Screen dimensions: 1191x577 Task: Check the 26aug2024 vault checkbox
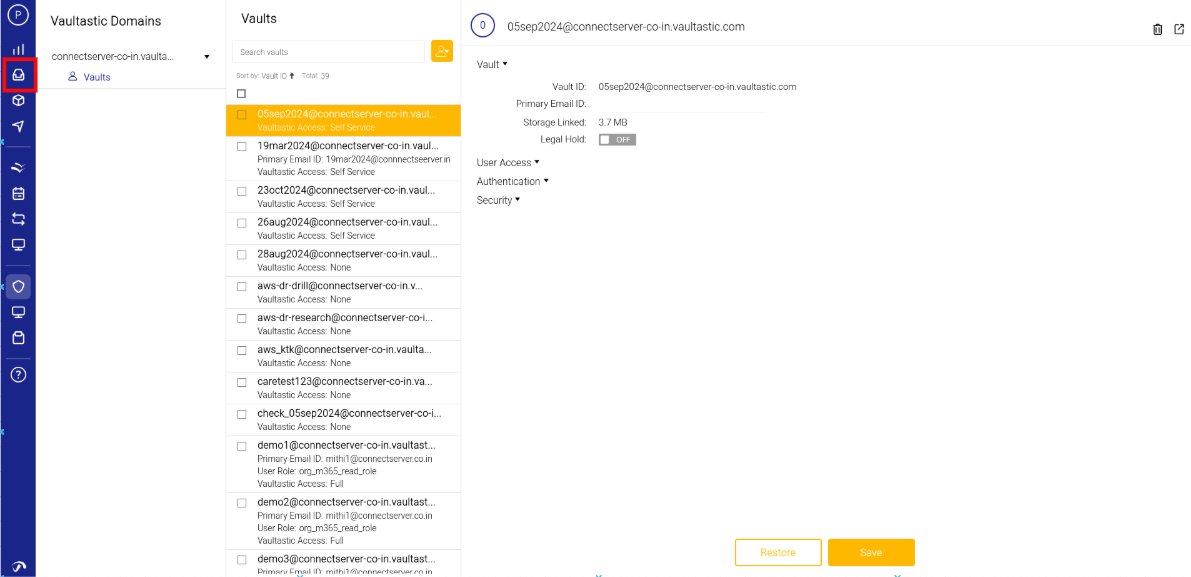coord(242,222)
